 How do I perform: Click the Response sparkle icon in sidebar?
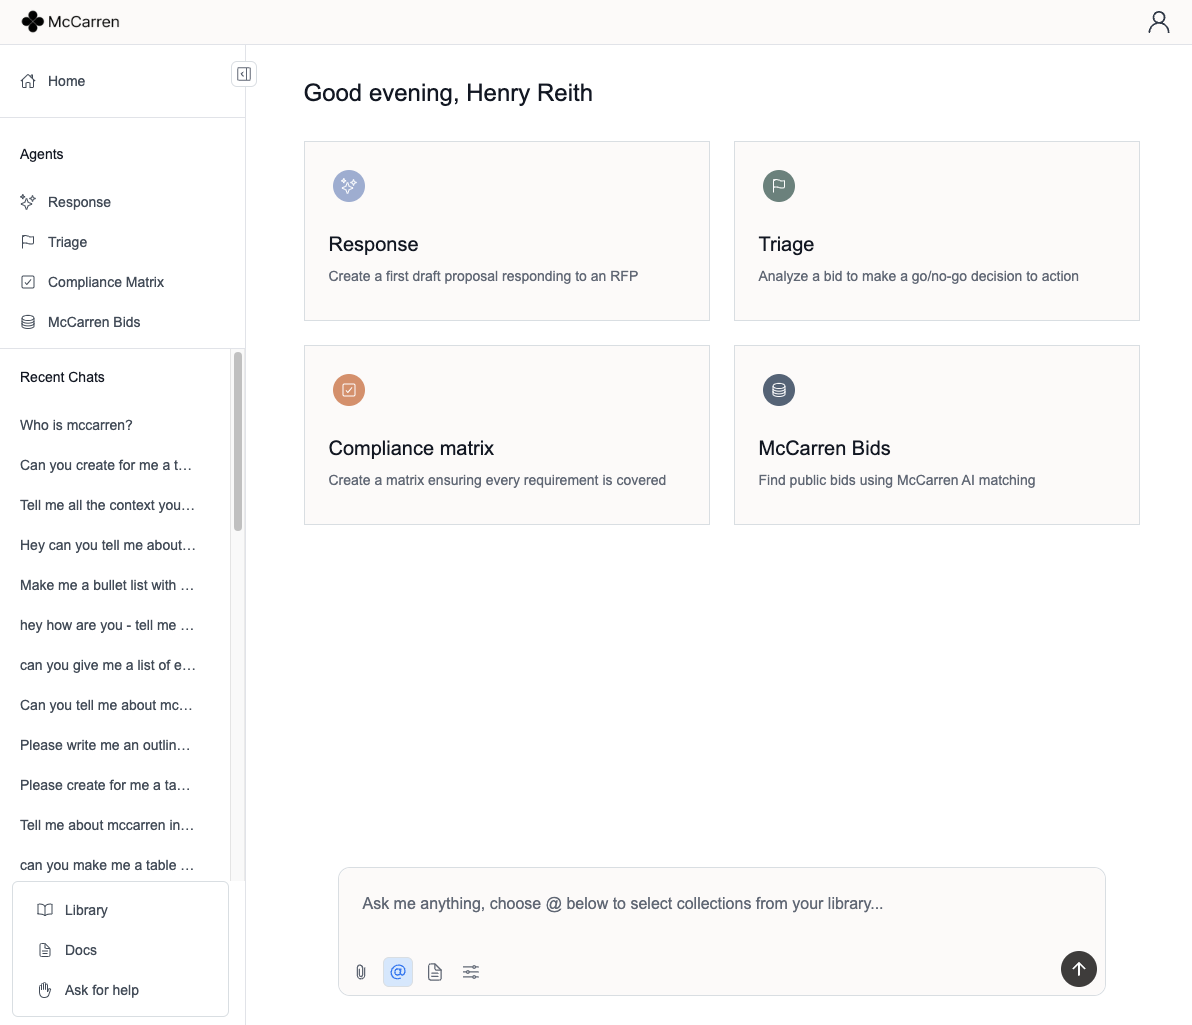coord(28,202)
